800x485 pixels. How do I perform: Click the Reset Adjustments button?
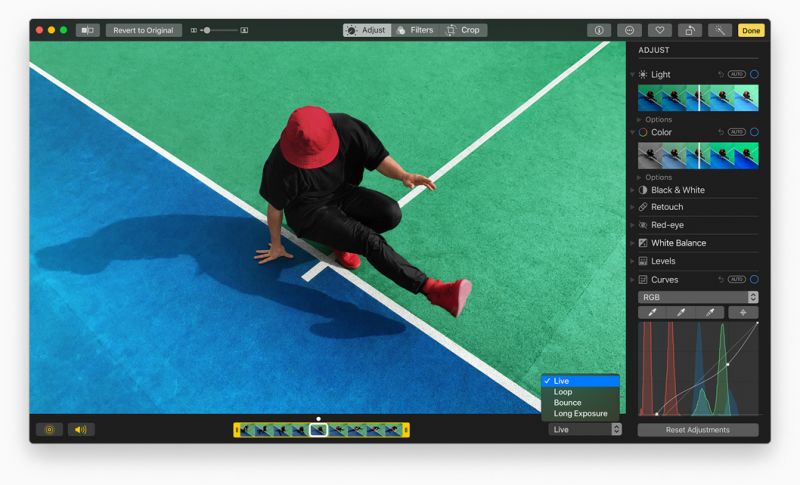tap(697, 430)
